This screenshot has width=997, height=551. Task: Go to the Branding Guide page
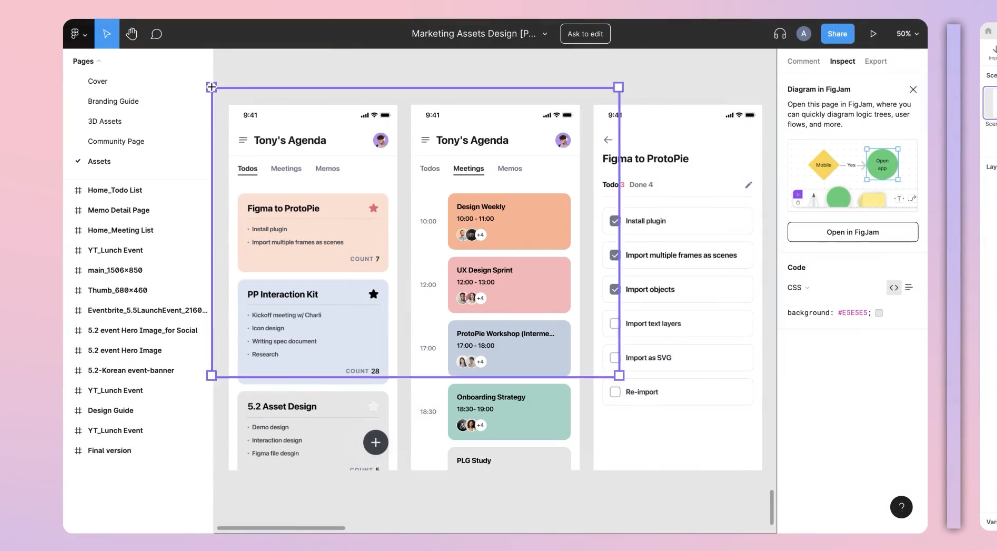coord(113,101)
